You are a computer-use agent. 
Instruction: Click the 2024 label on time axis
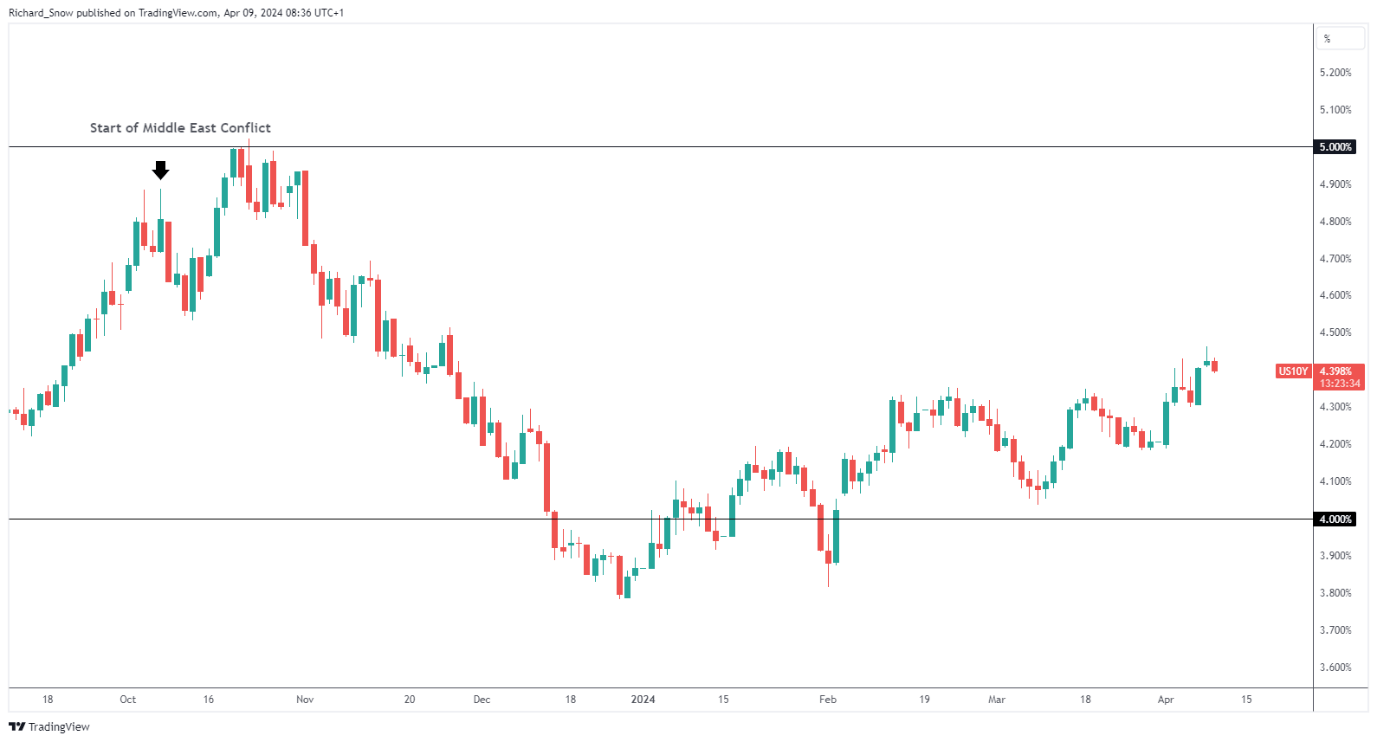tap(643, 699)
